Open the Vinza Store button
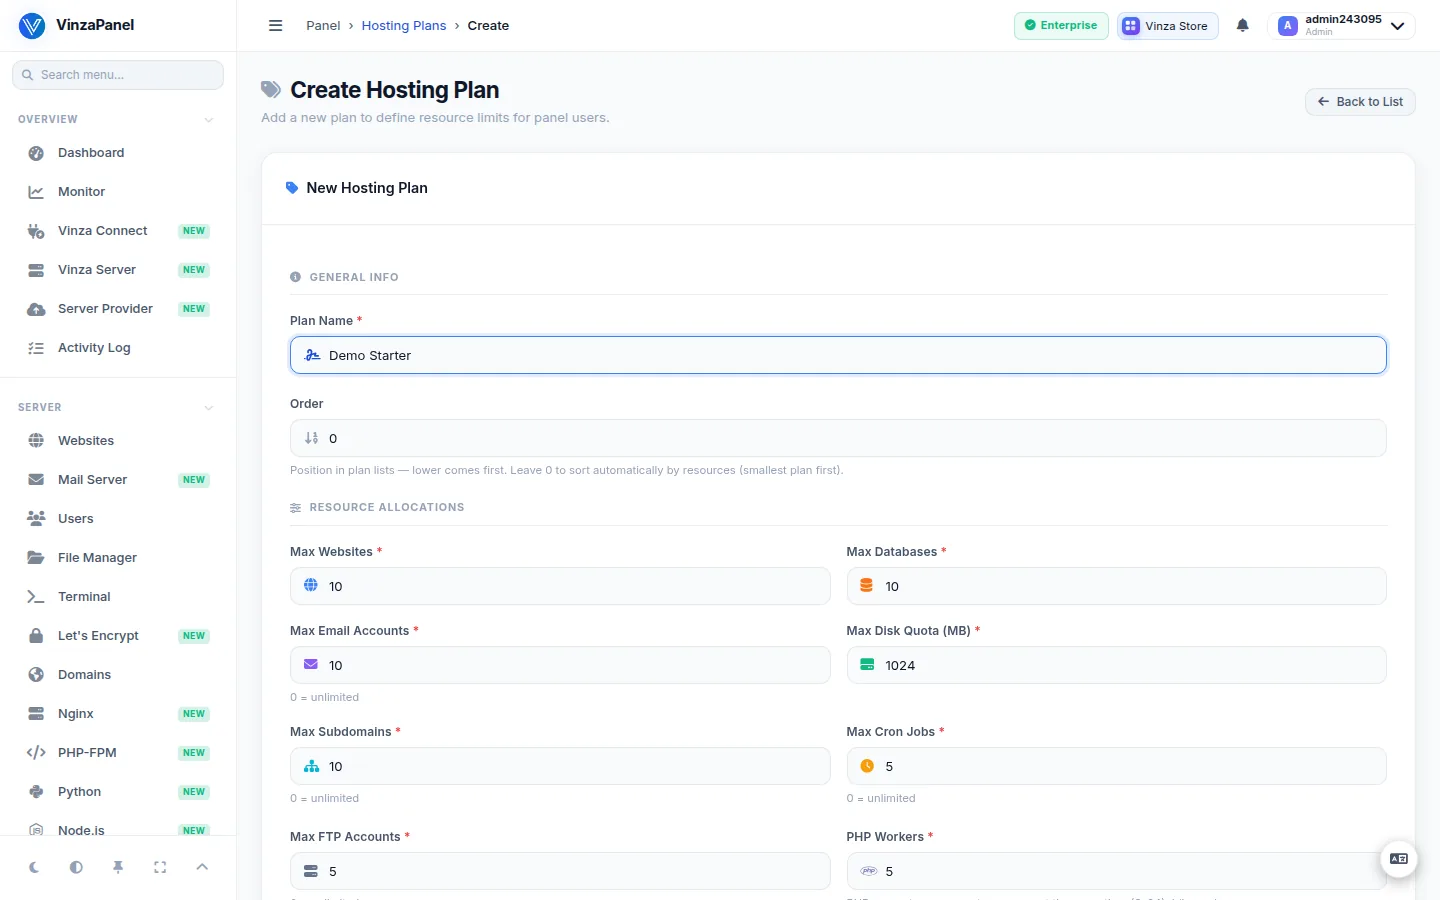The height and width of the screenshot is (900, 1440). [1167, 26]
